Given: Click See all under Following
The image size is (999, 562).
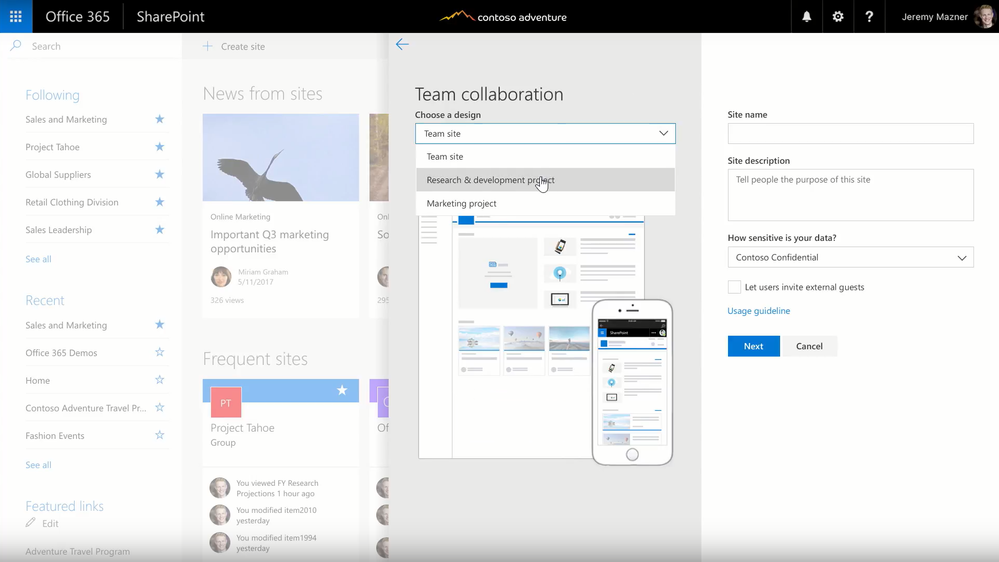Looking at the screenshot, I should (x=38, y=259).
